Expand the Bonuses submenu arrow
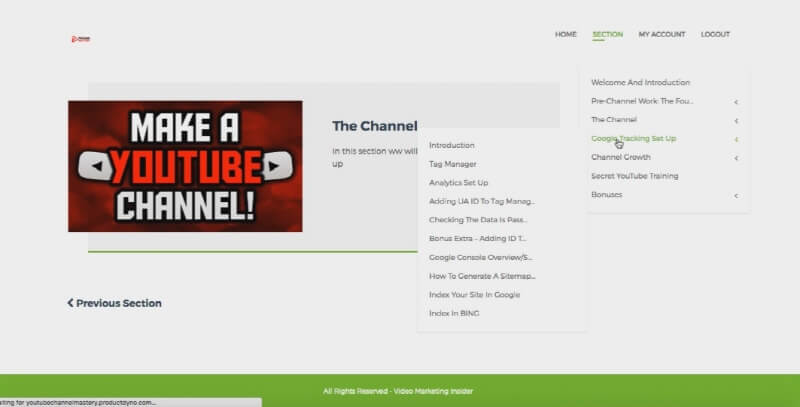800x407 pixels. 736,196
